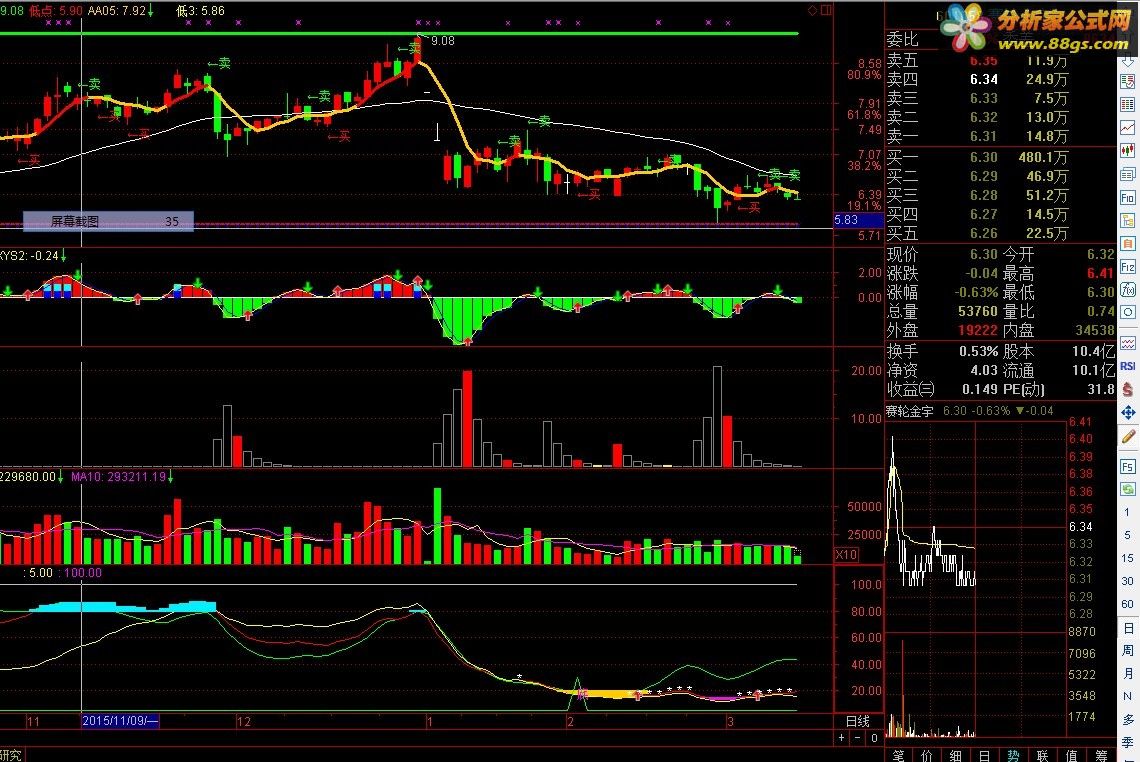The image size is (1140, 762).
Task: Click the MA10: 293211.19 volume indicator label
Action: click(119, 477)
